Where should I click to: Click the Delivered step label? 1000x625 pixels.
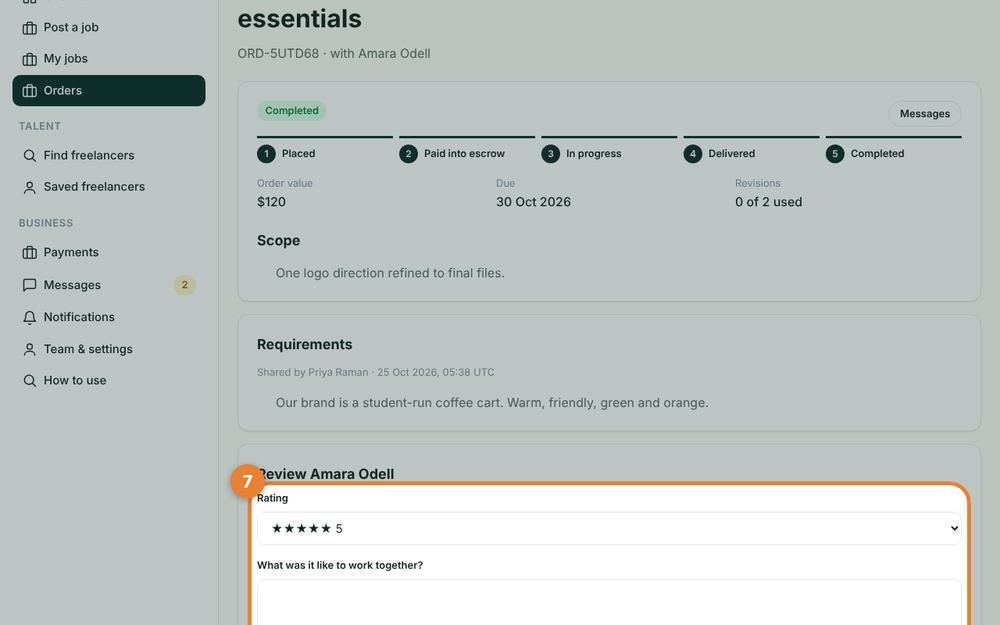[732, 154]
